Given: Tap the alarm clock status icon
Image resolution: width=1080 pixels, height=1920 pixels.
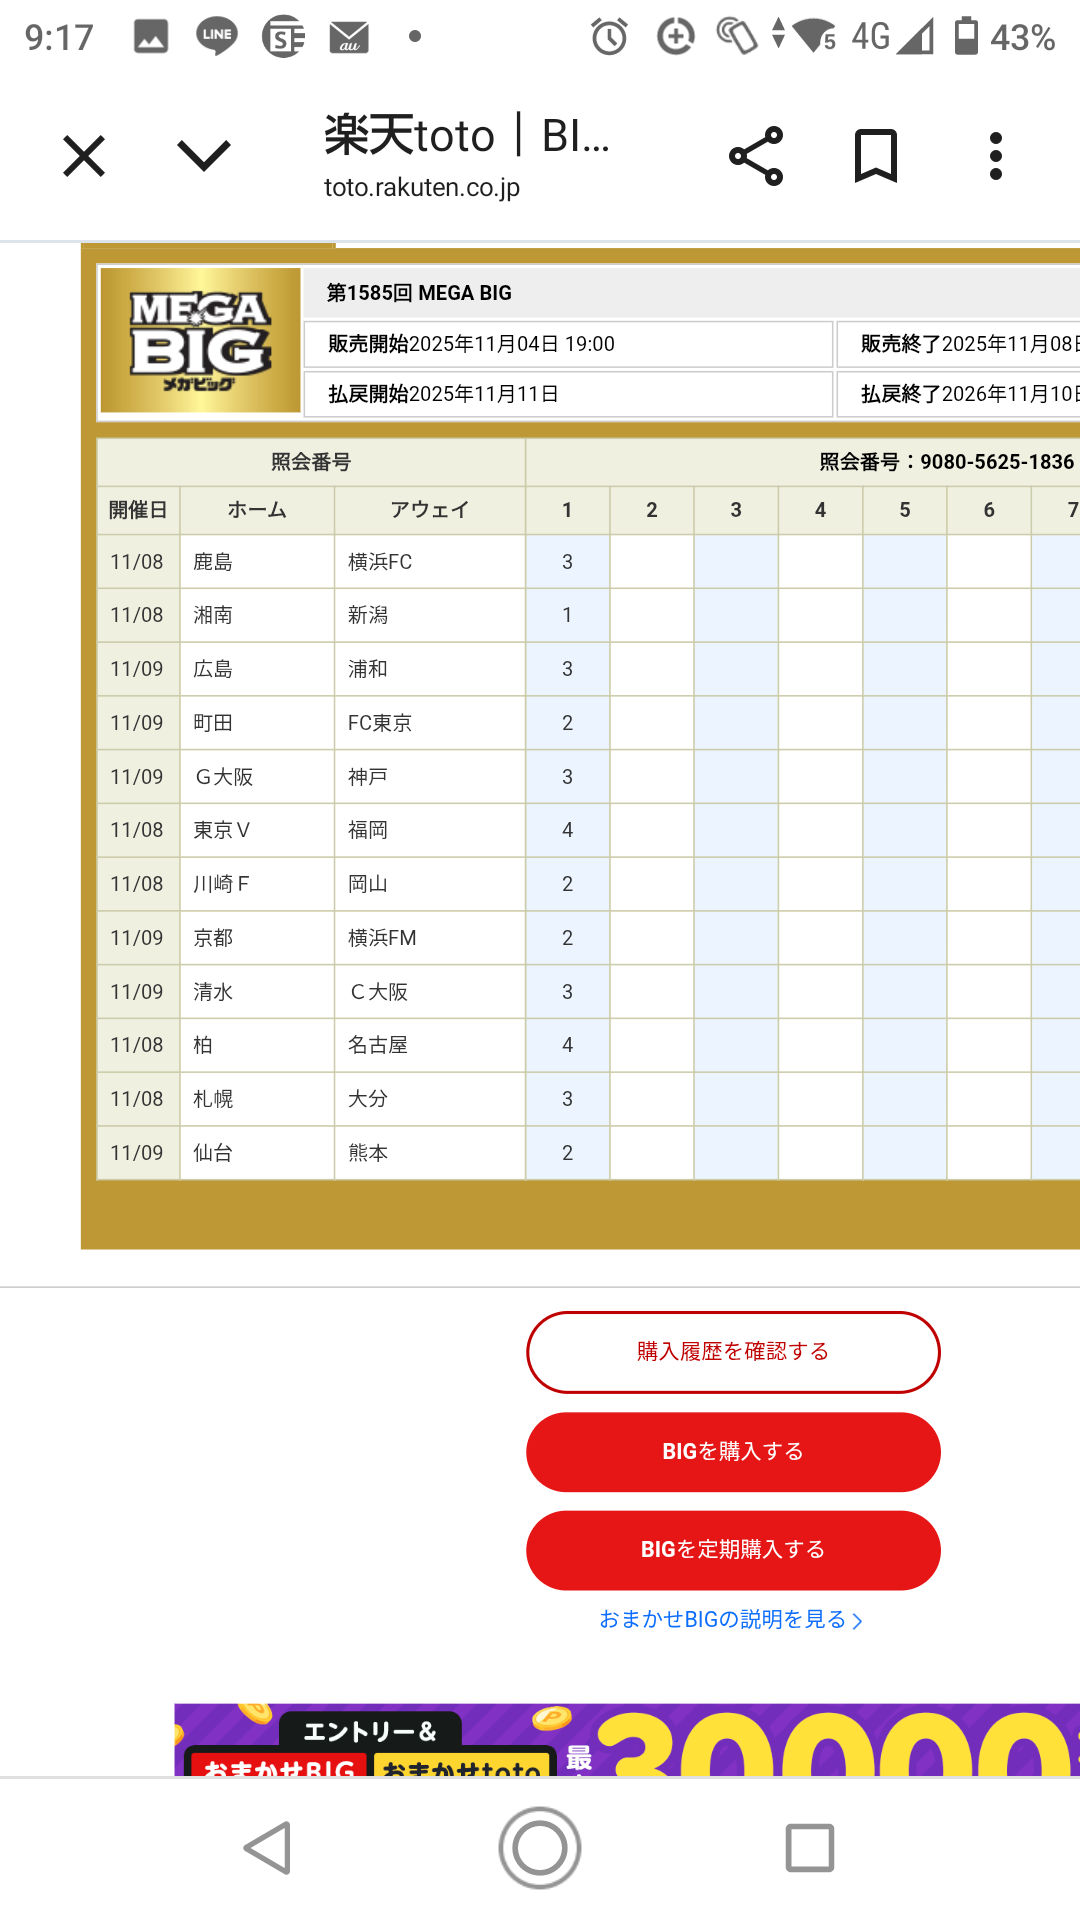Looking at the screenshot, I should pos(609,38).
